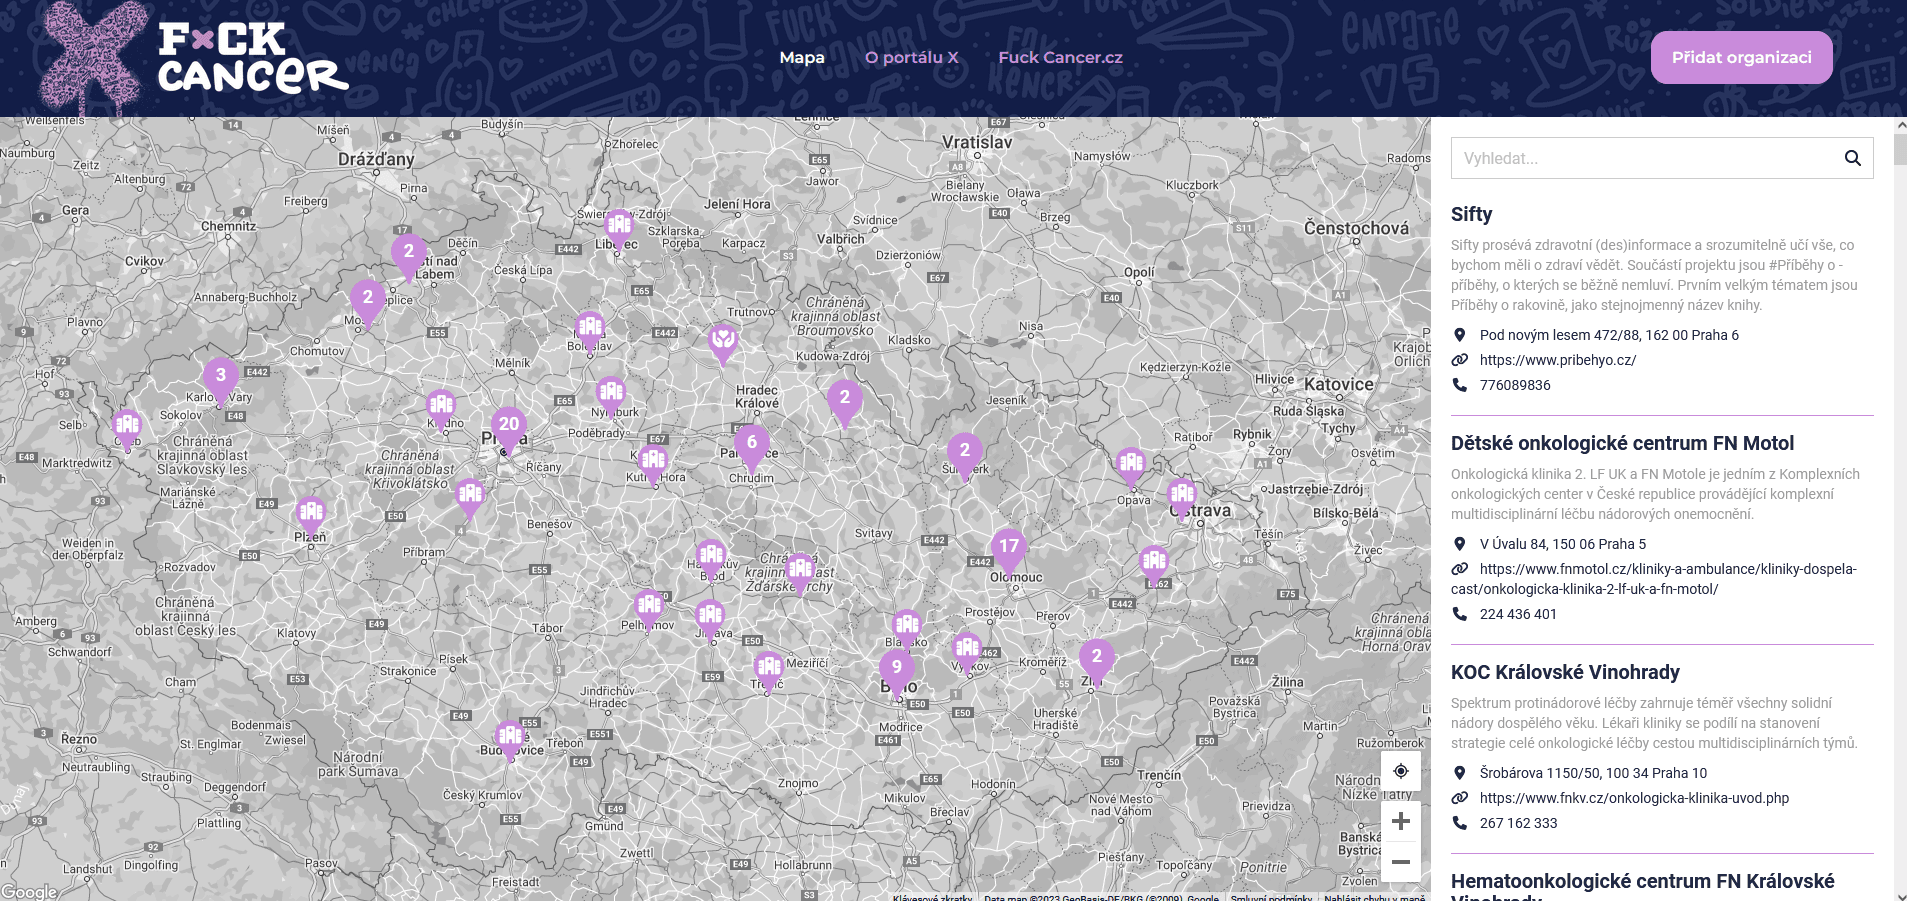Select the organization marker at Ostrava

[1182, 497]
